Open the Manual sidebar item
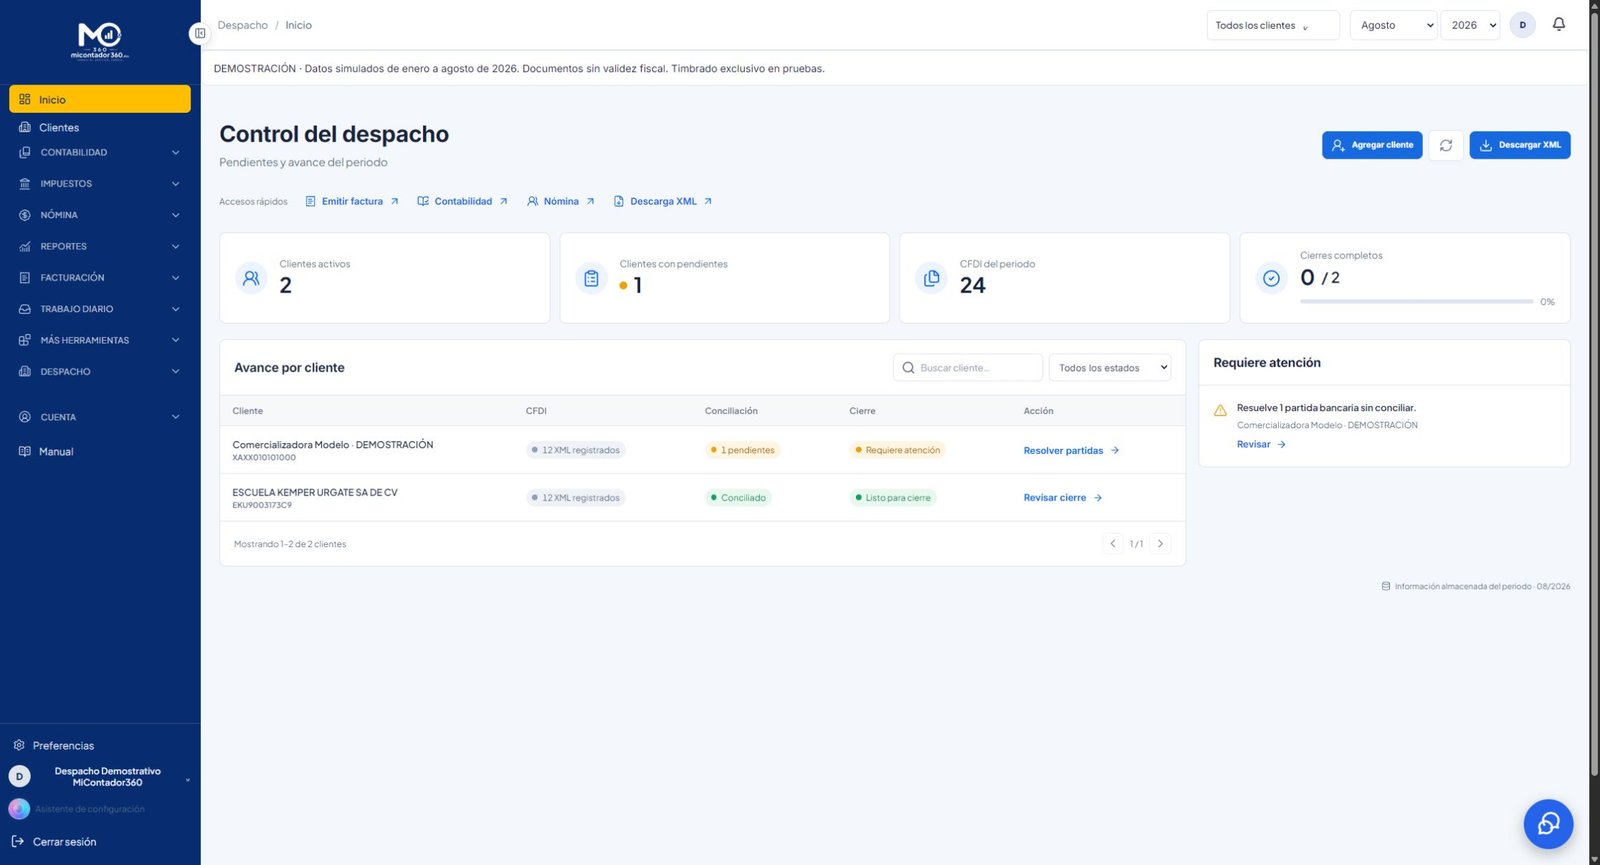 [100, 452]
